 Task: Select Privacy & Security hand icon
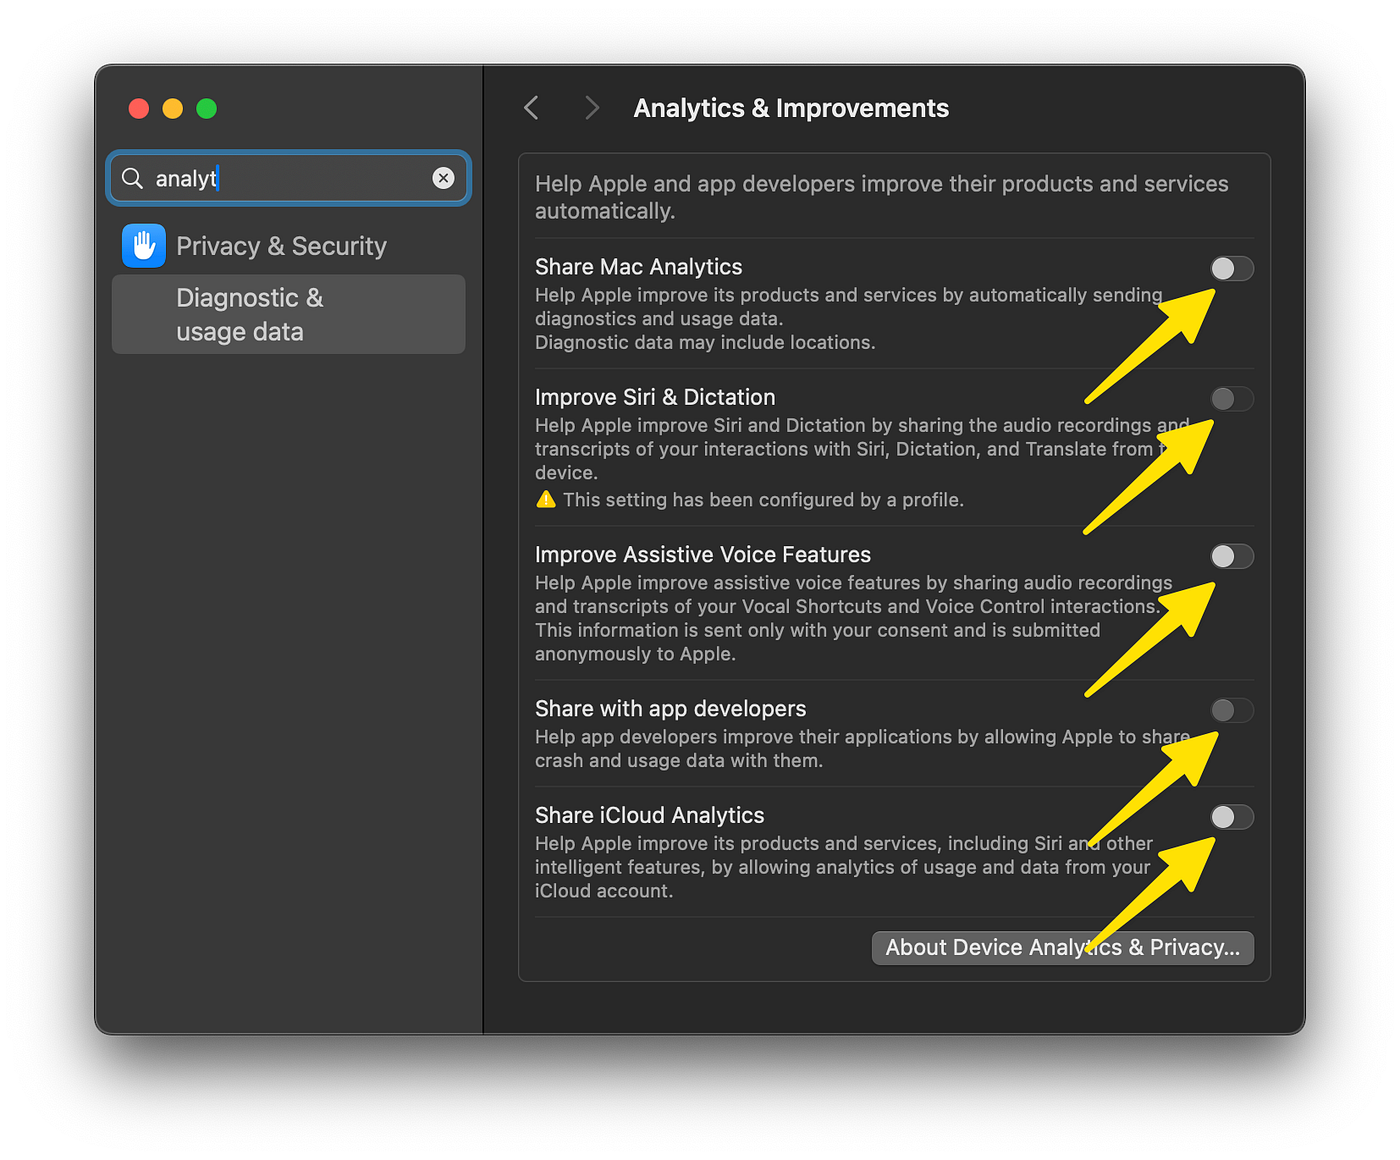tap(144, 246)
